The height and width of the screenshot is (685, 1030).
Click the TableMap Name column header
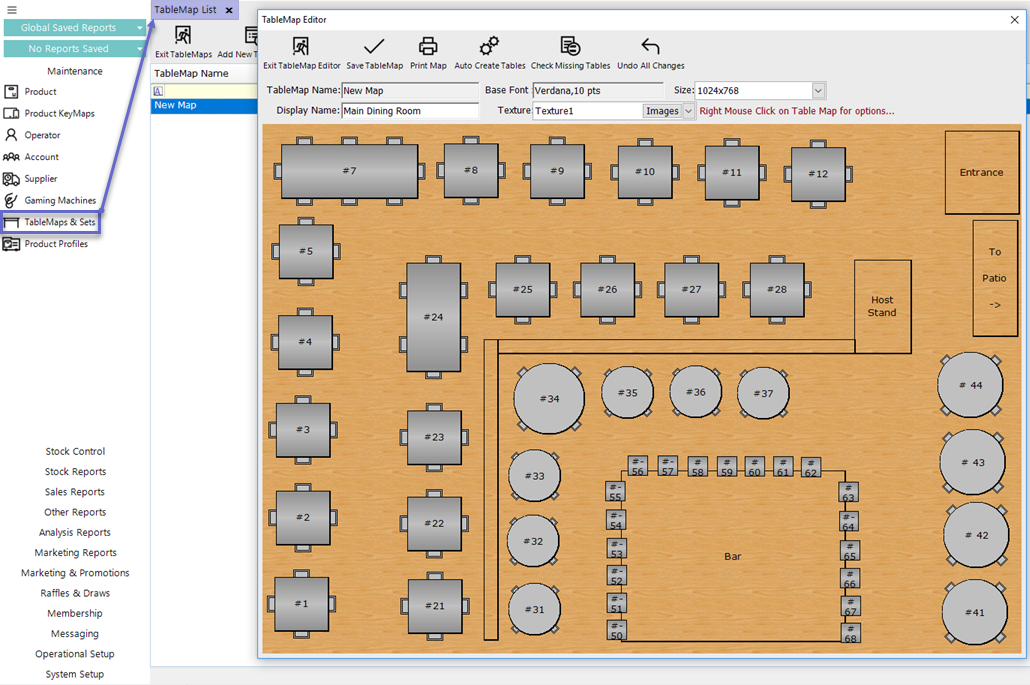pos(204,74)
